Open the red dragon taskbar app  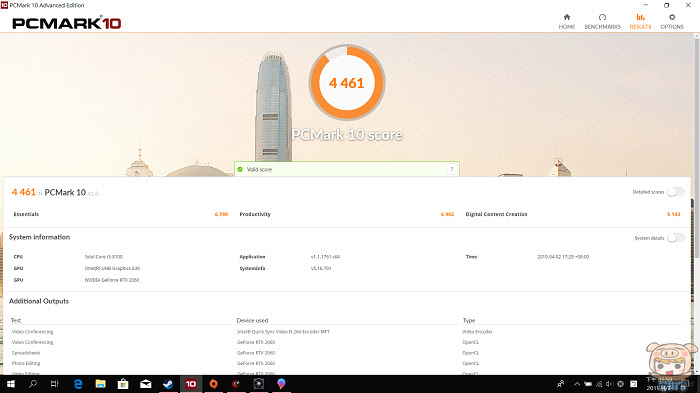(x=236, y=384)
